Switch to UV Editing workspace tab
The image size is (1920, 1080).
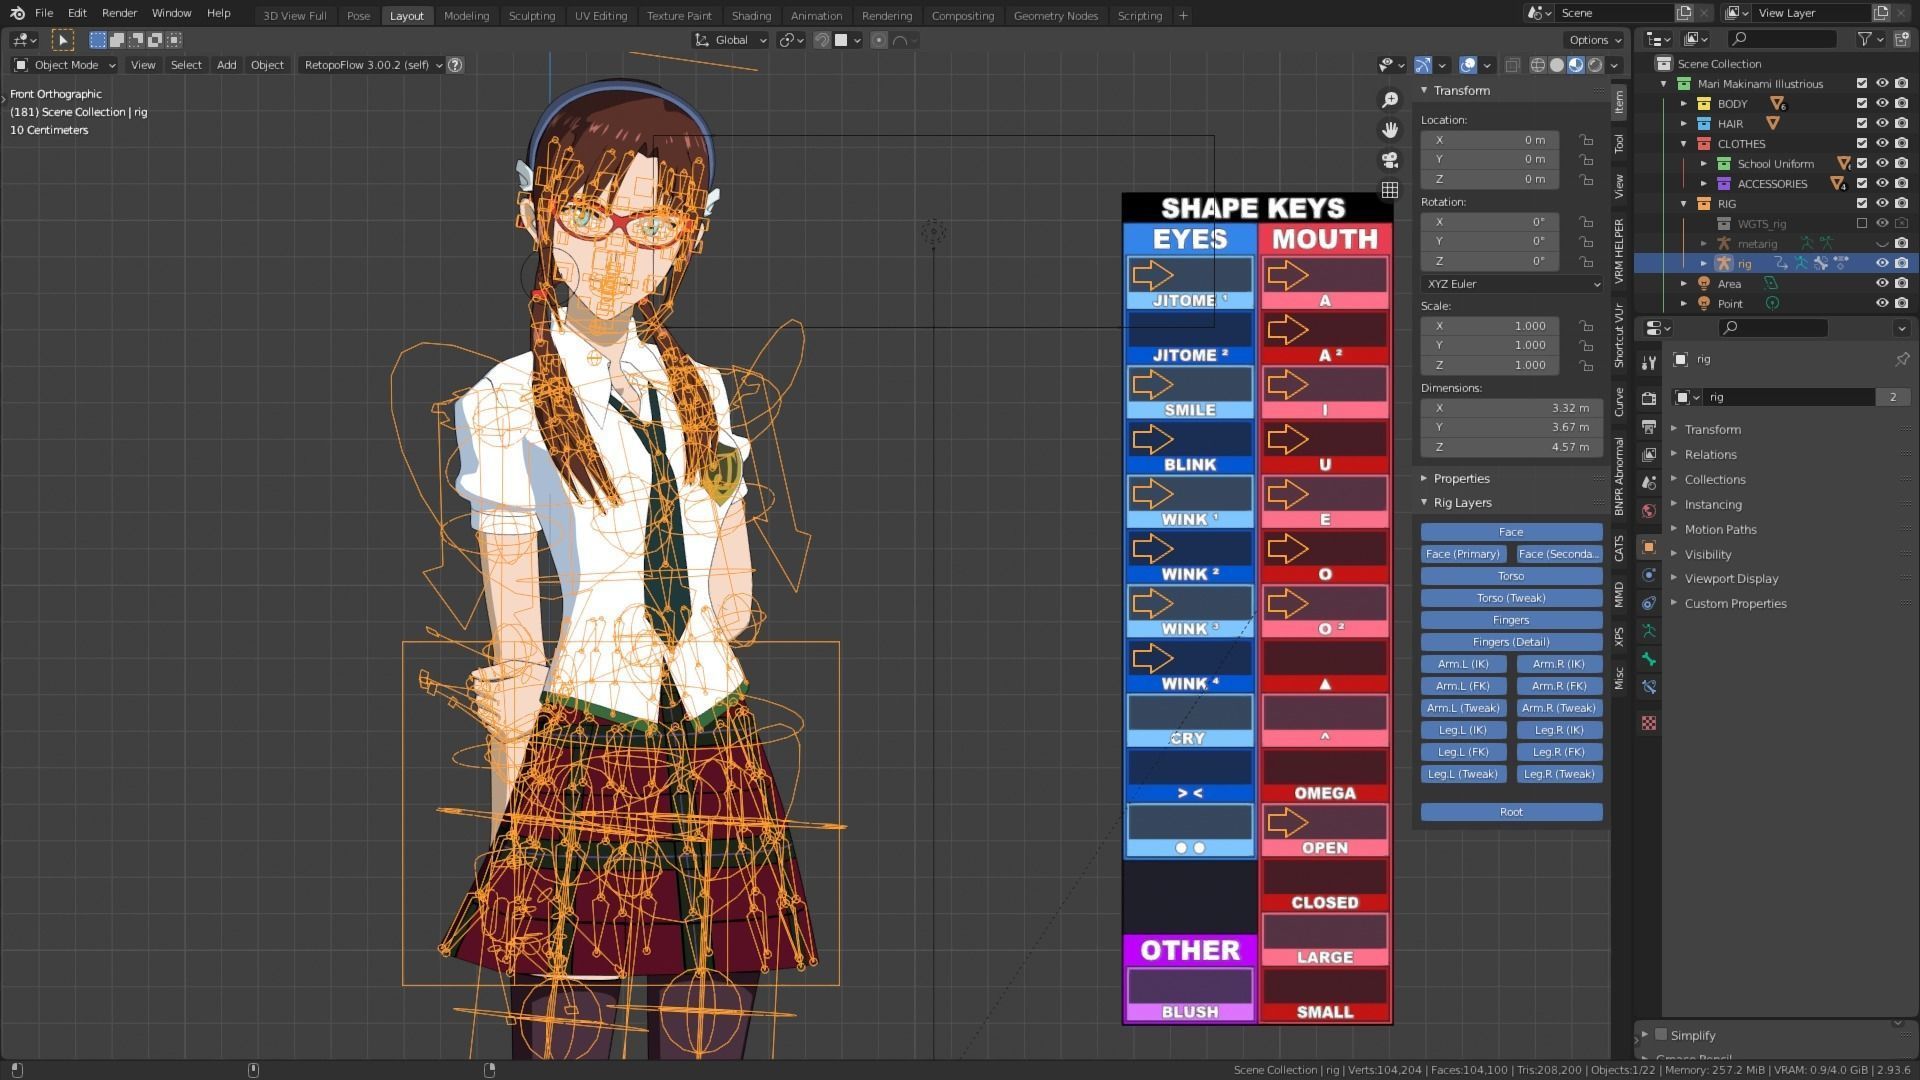(x=600, y=15)
